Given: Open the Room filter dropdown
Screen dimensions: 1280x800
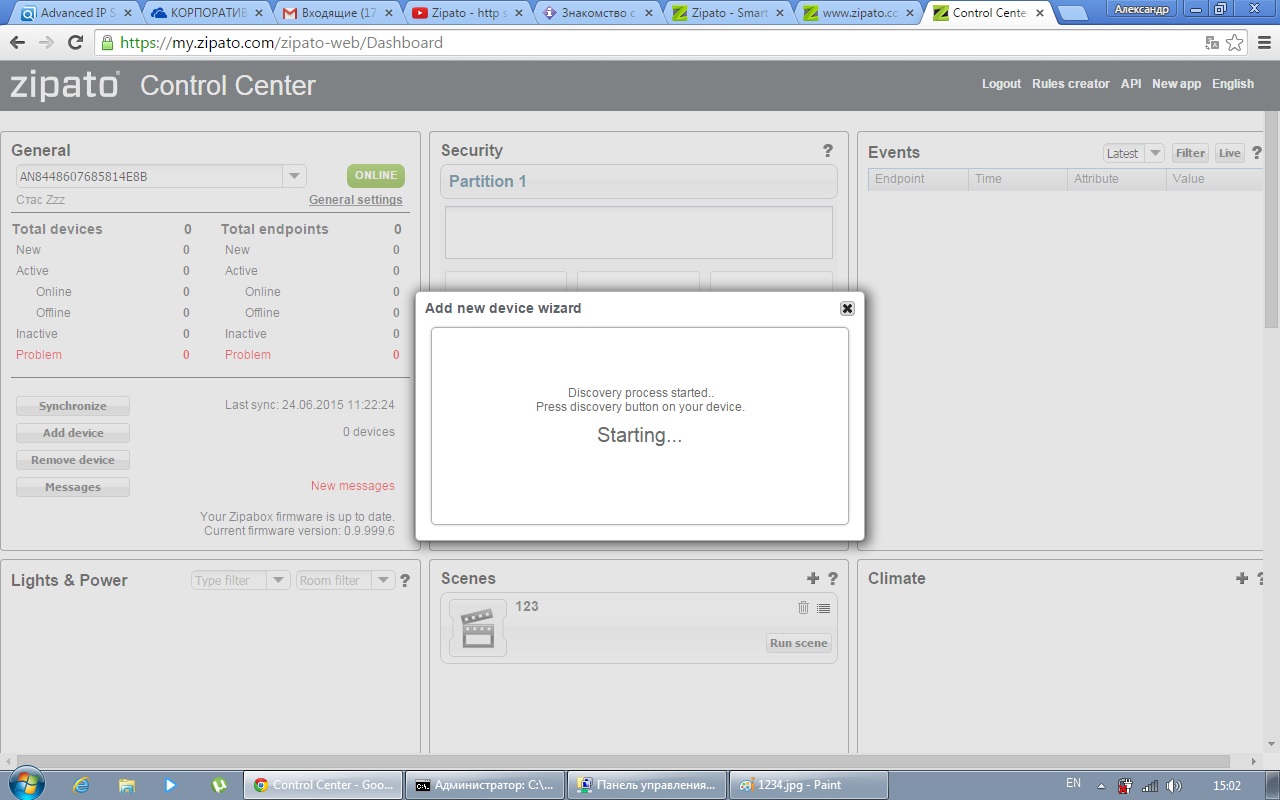Looking at the screenshot, I should tap(383, 580).
